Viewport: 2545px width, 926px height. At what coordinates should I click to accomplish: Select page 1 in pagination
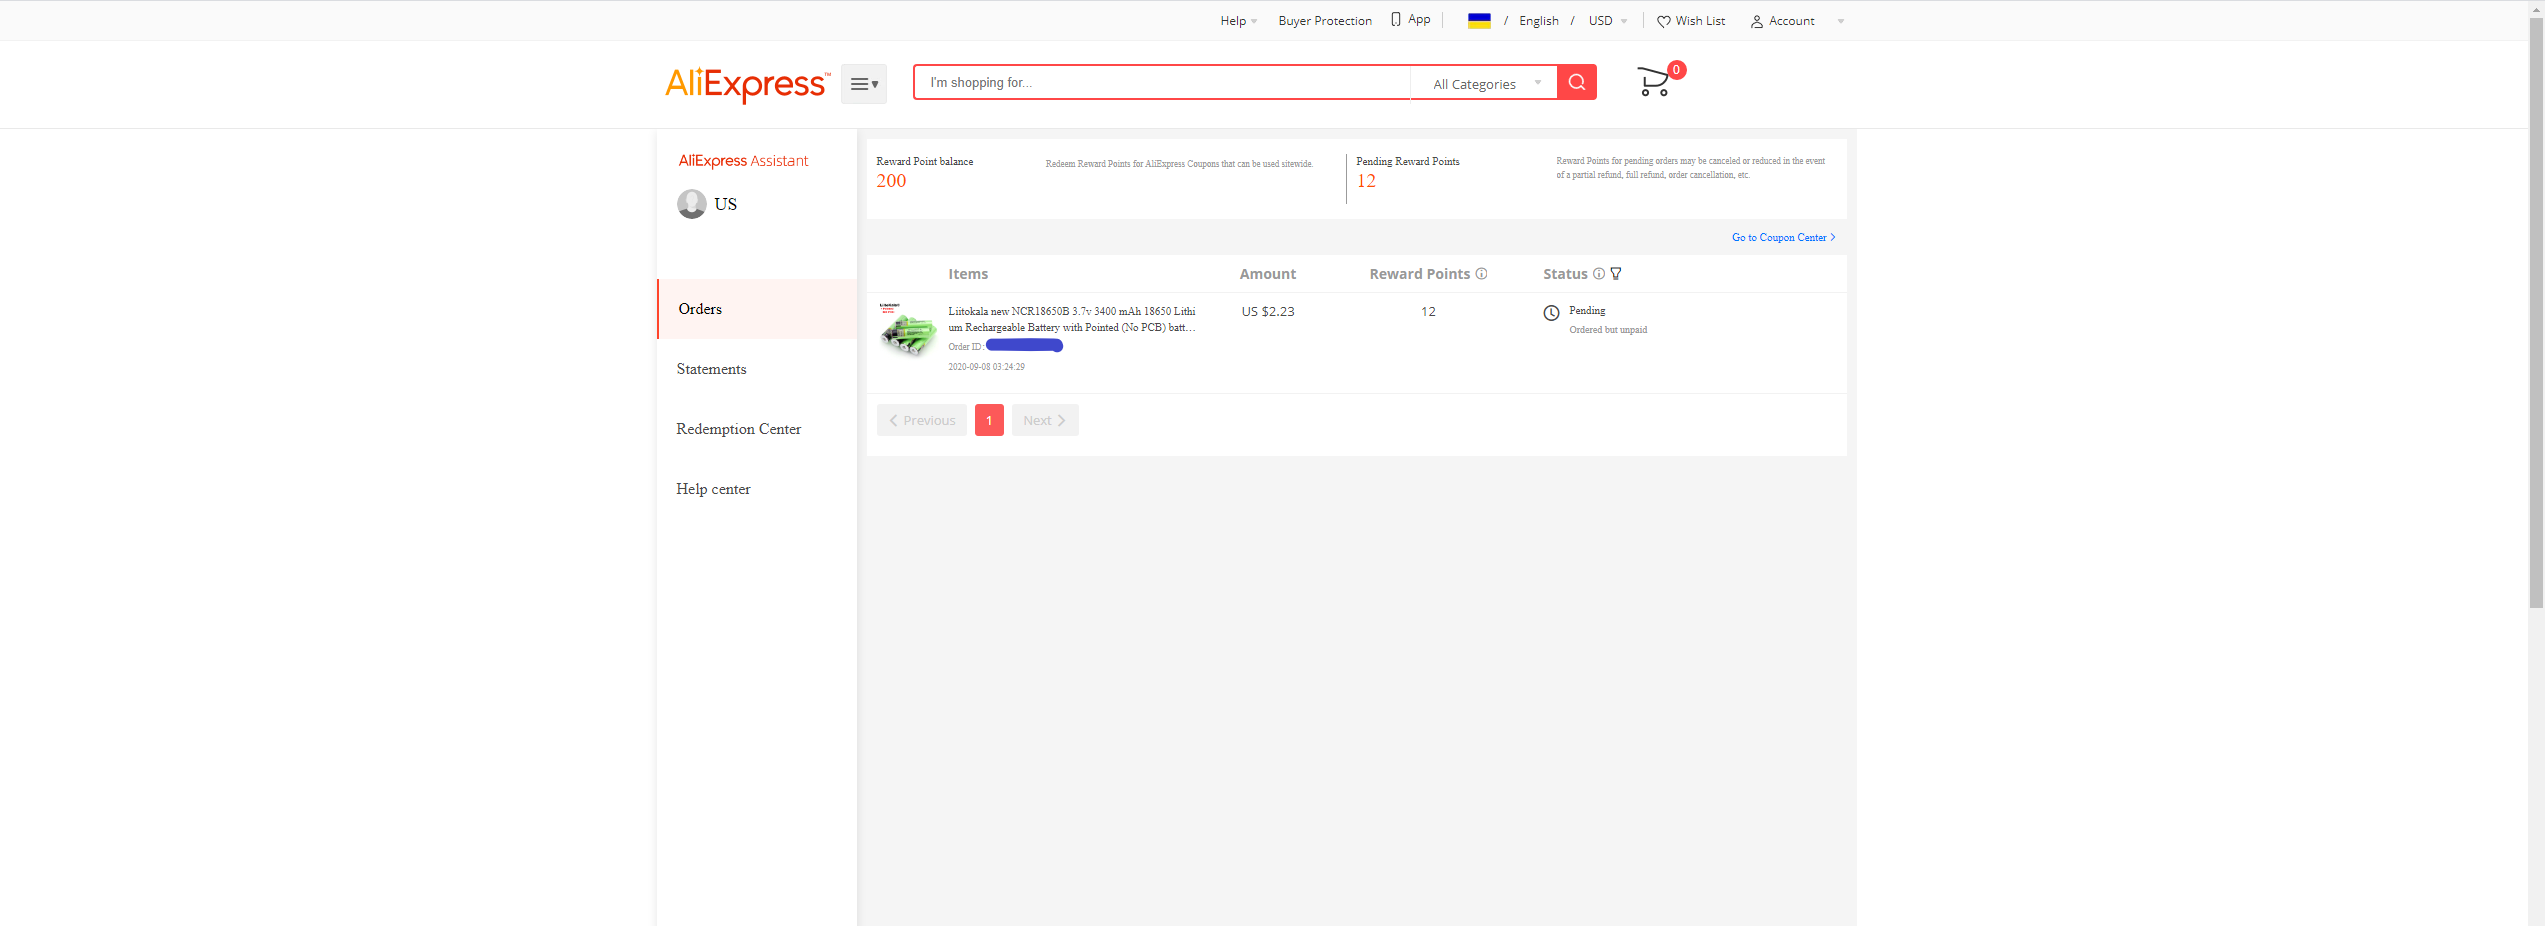tap(989, 420)
